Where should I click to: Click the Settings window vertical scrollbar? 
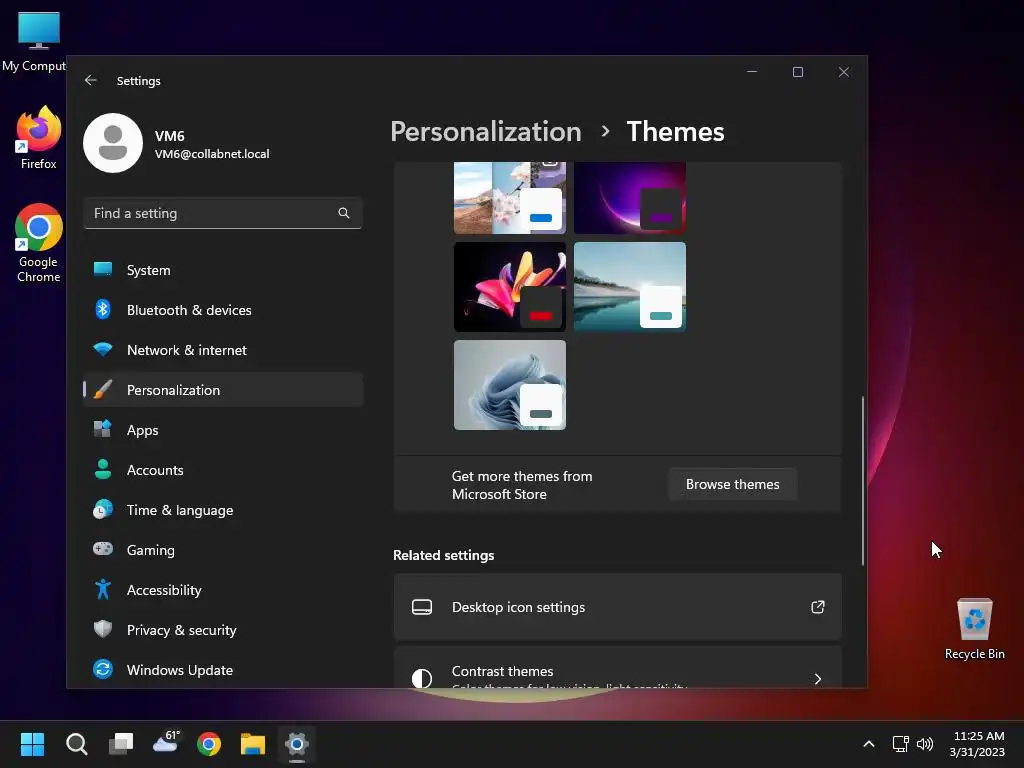point(863,480)
